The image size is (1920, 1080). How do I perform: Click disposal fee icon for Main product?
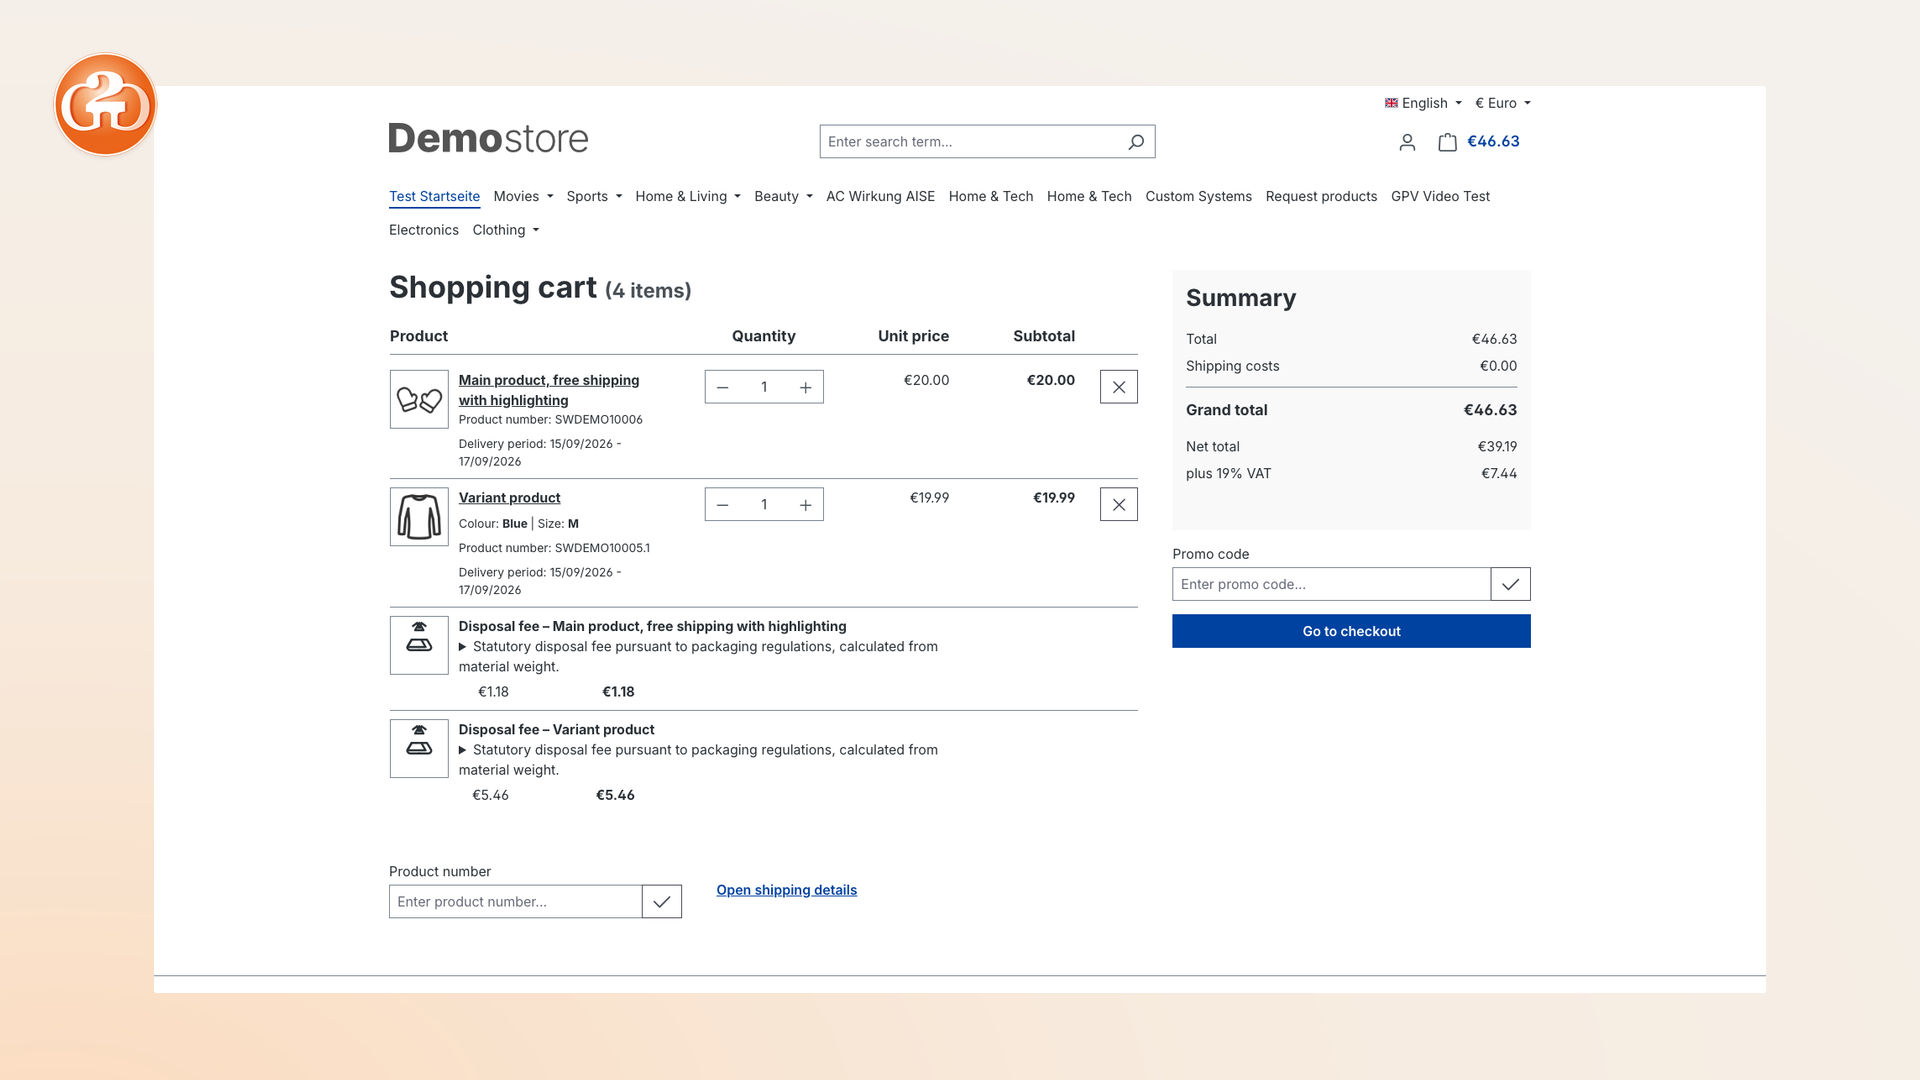point(419,645)
